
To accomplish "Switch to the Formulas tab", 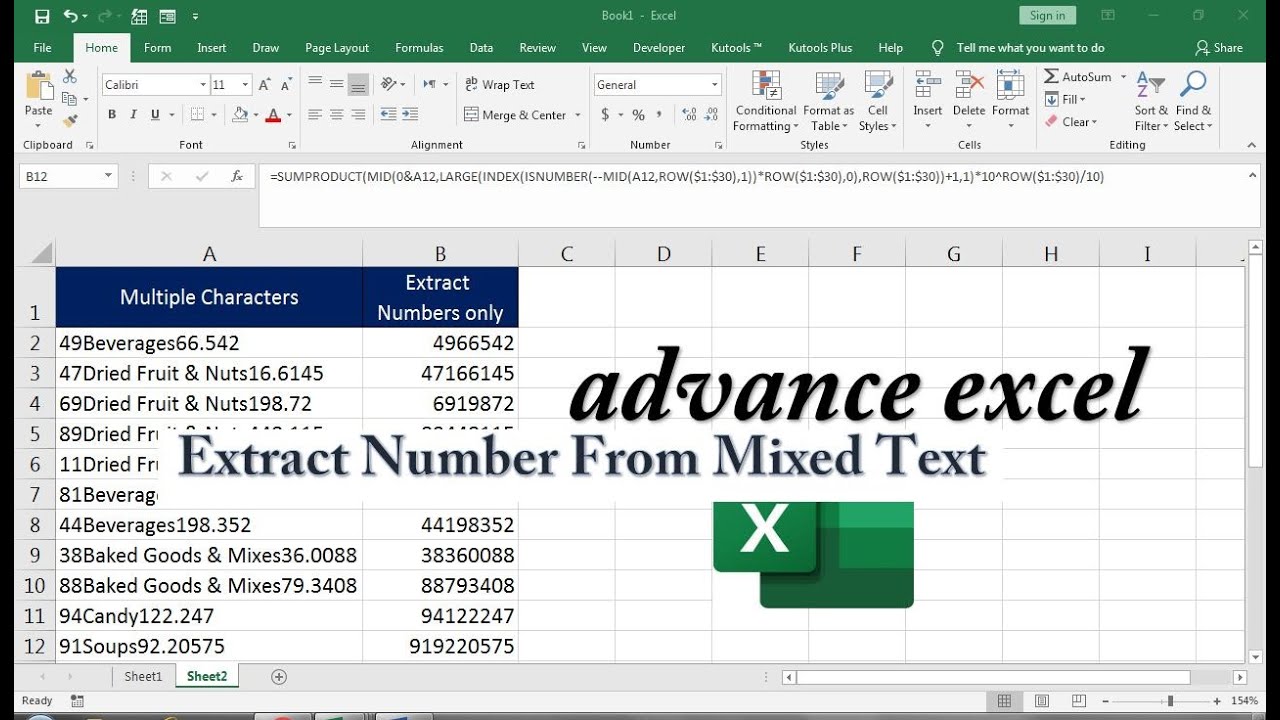I will 419,47.
